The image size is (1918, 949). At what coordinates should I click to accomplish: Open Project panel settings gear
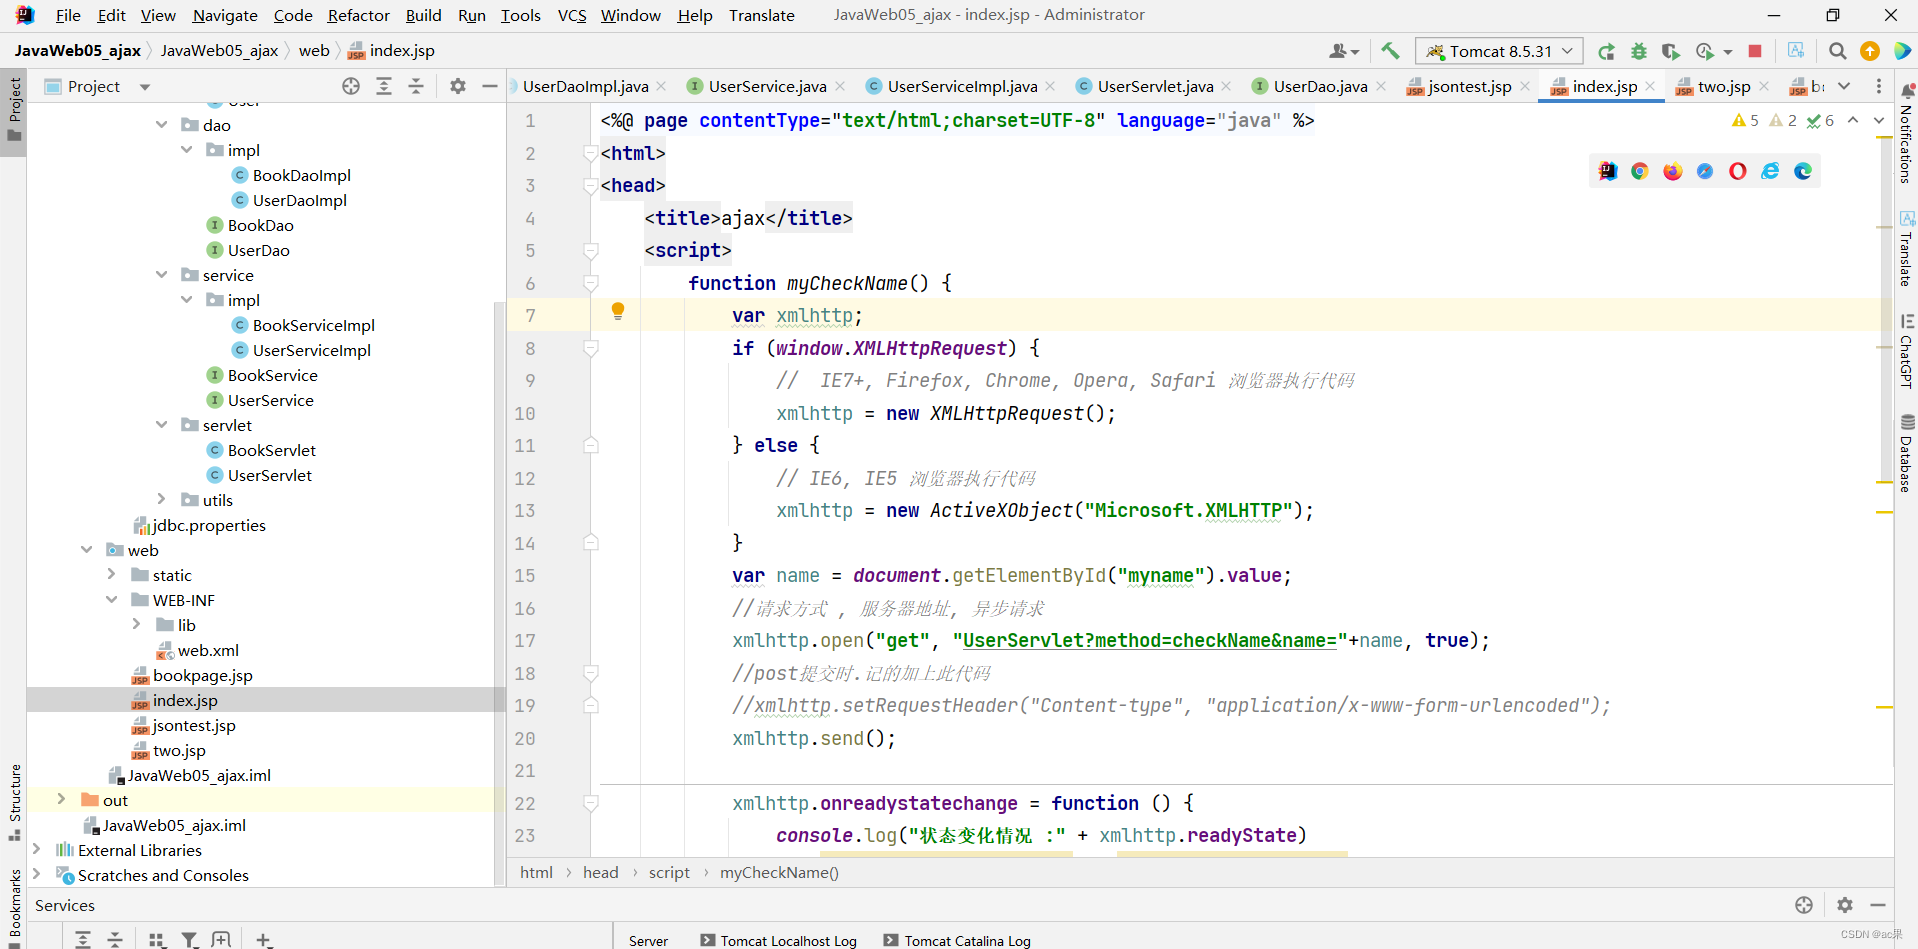click(458, 86)
